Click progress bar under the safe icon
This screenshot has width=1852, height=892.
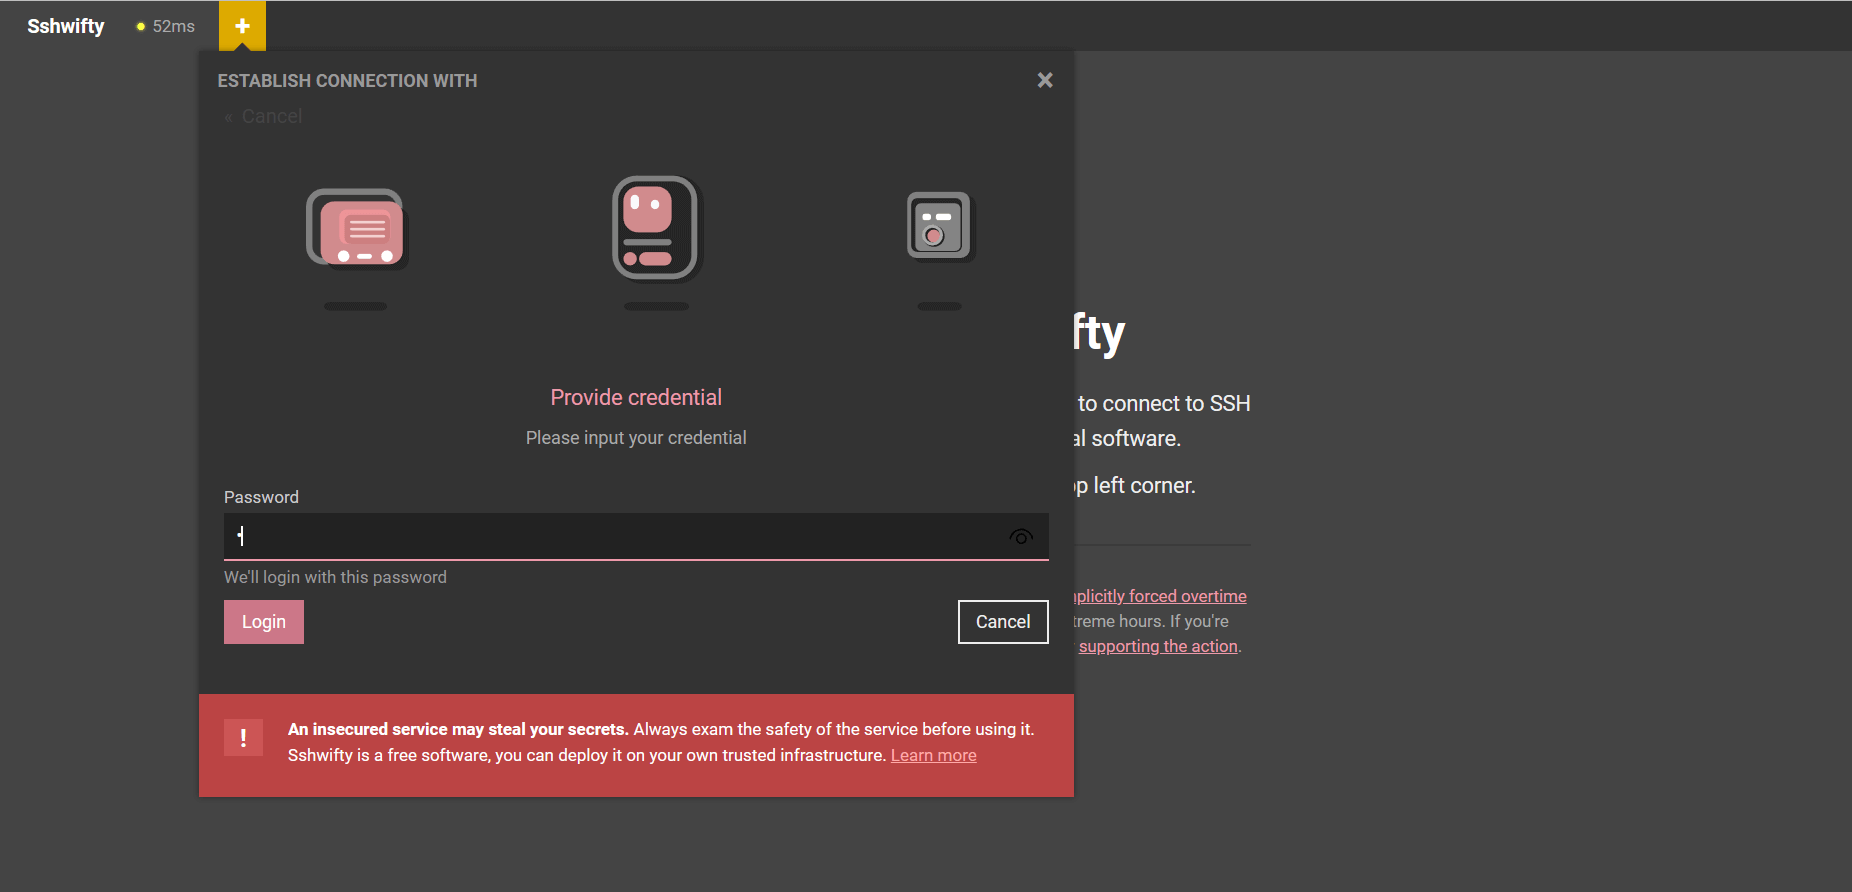[939, 306]
